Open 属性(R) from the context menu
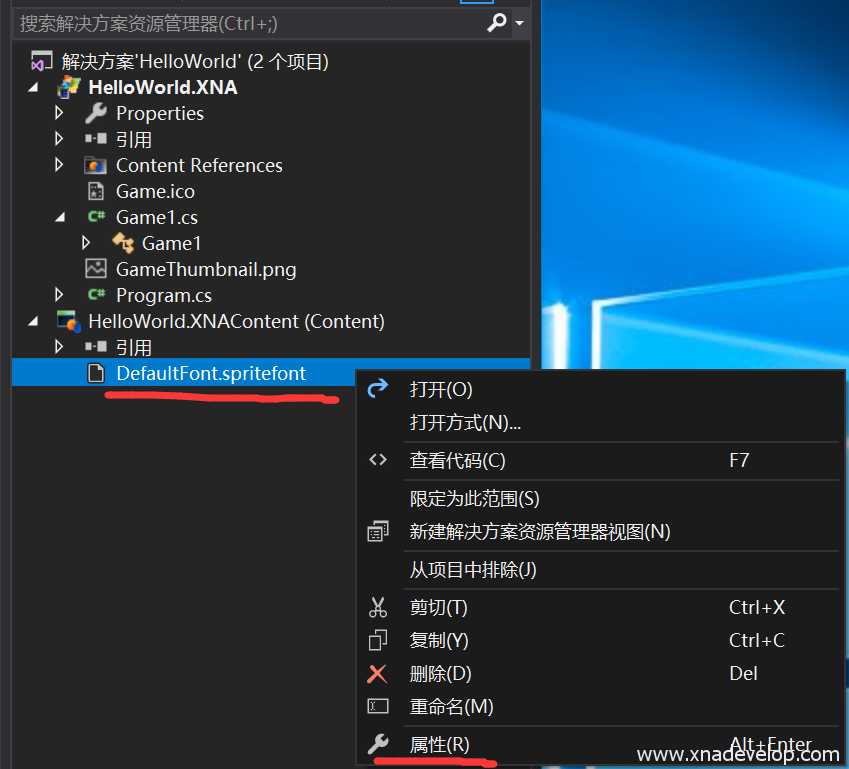The width and height of the screenshot is (849, 769). tap(439, 744)
